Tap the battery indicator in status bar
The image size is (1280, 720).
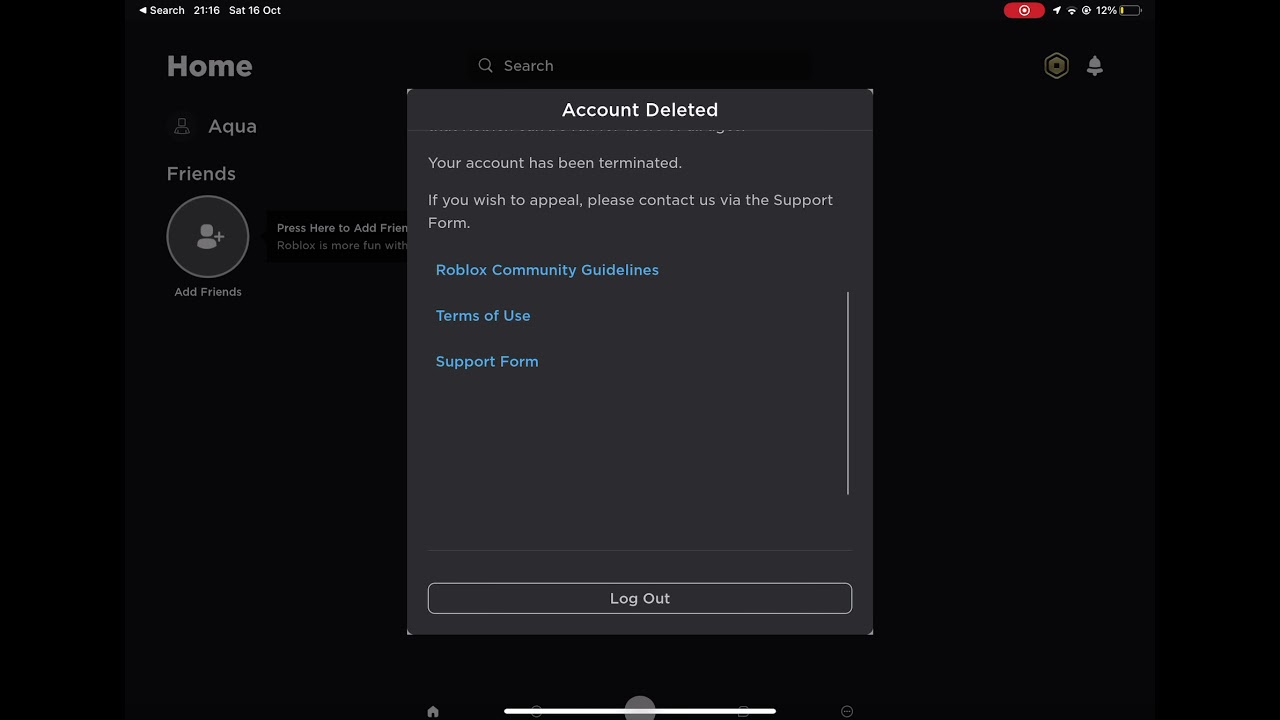click(1130, 10)
